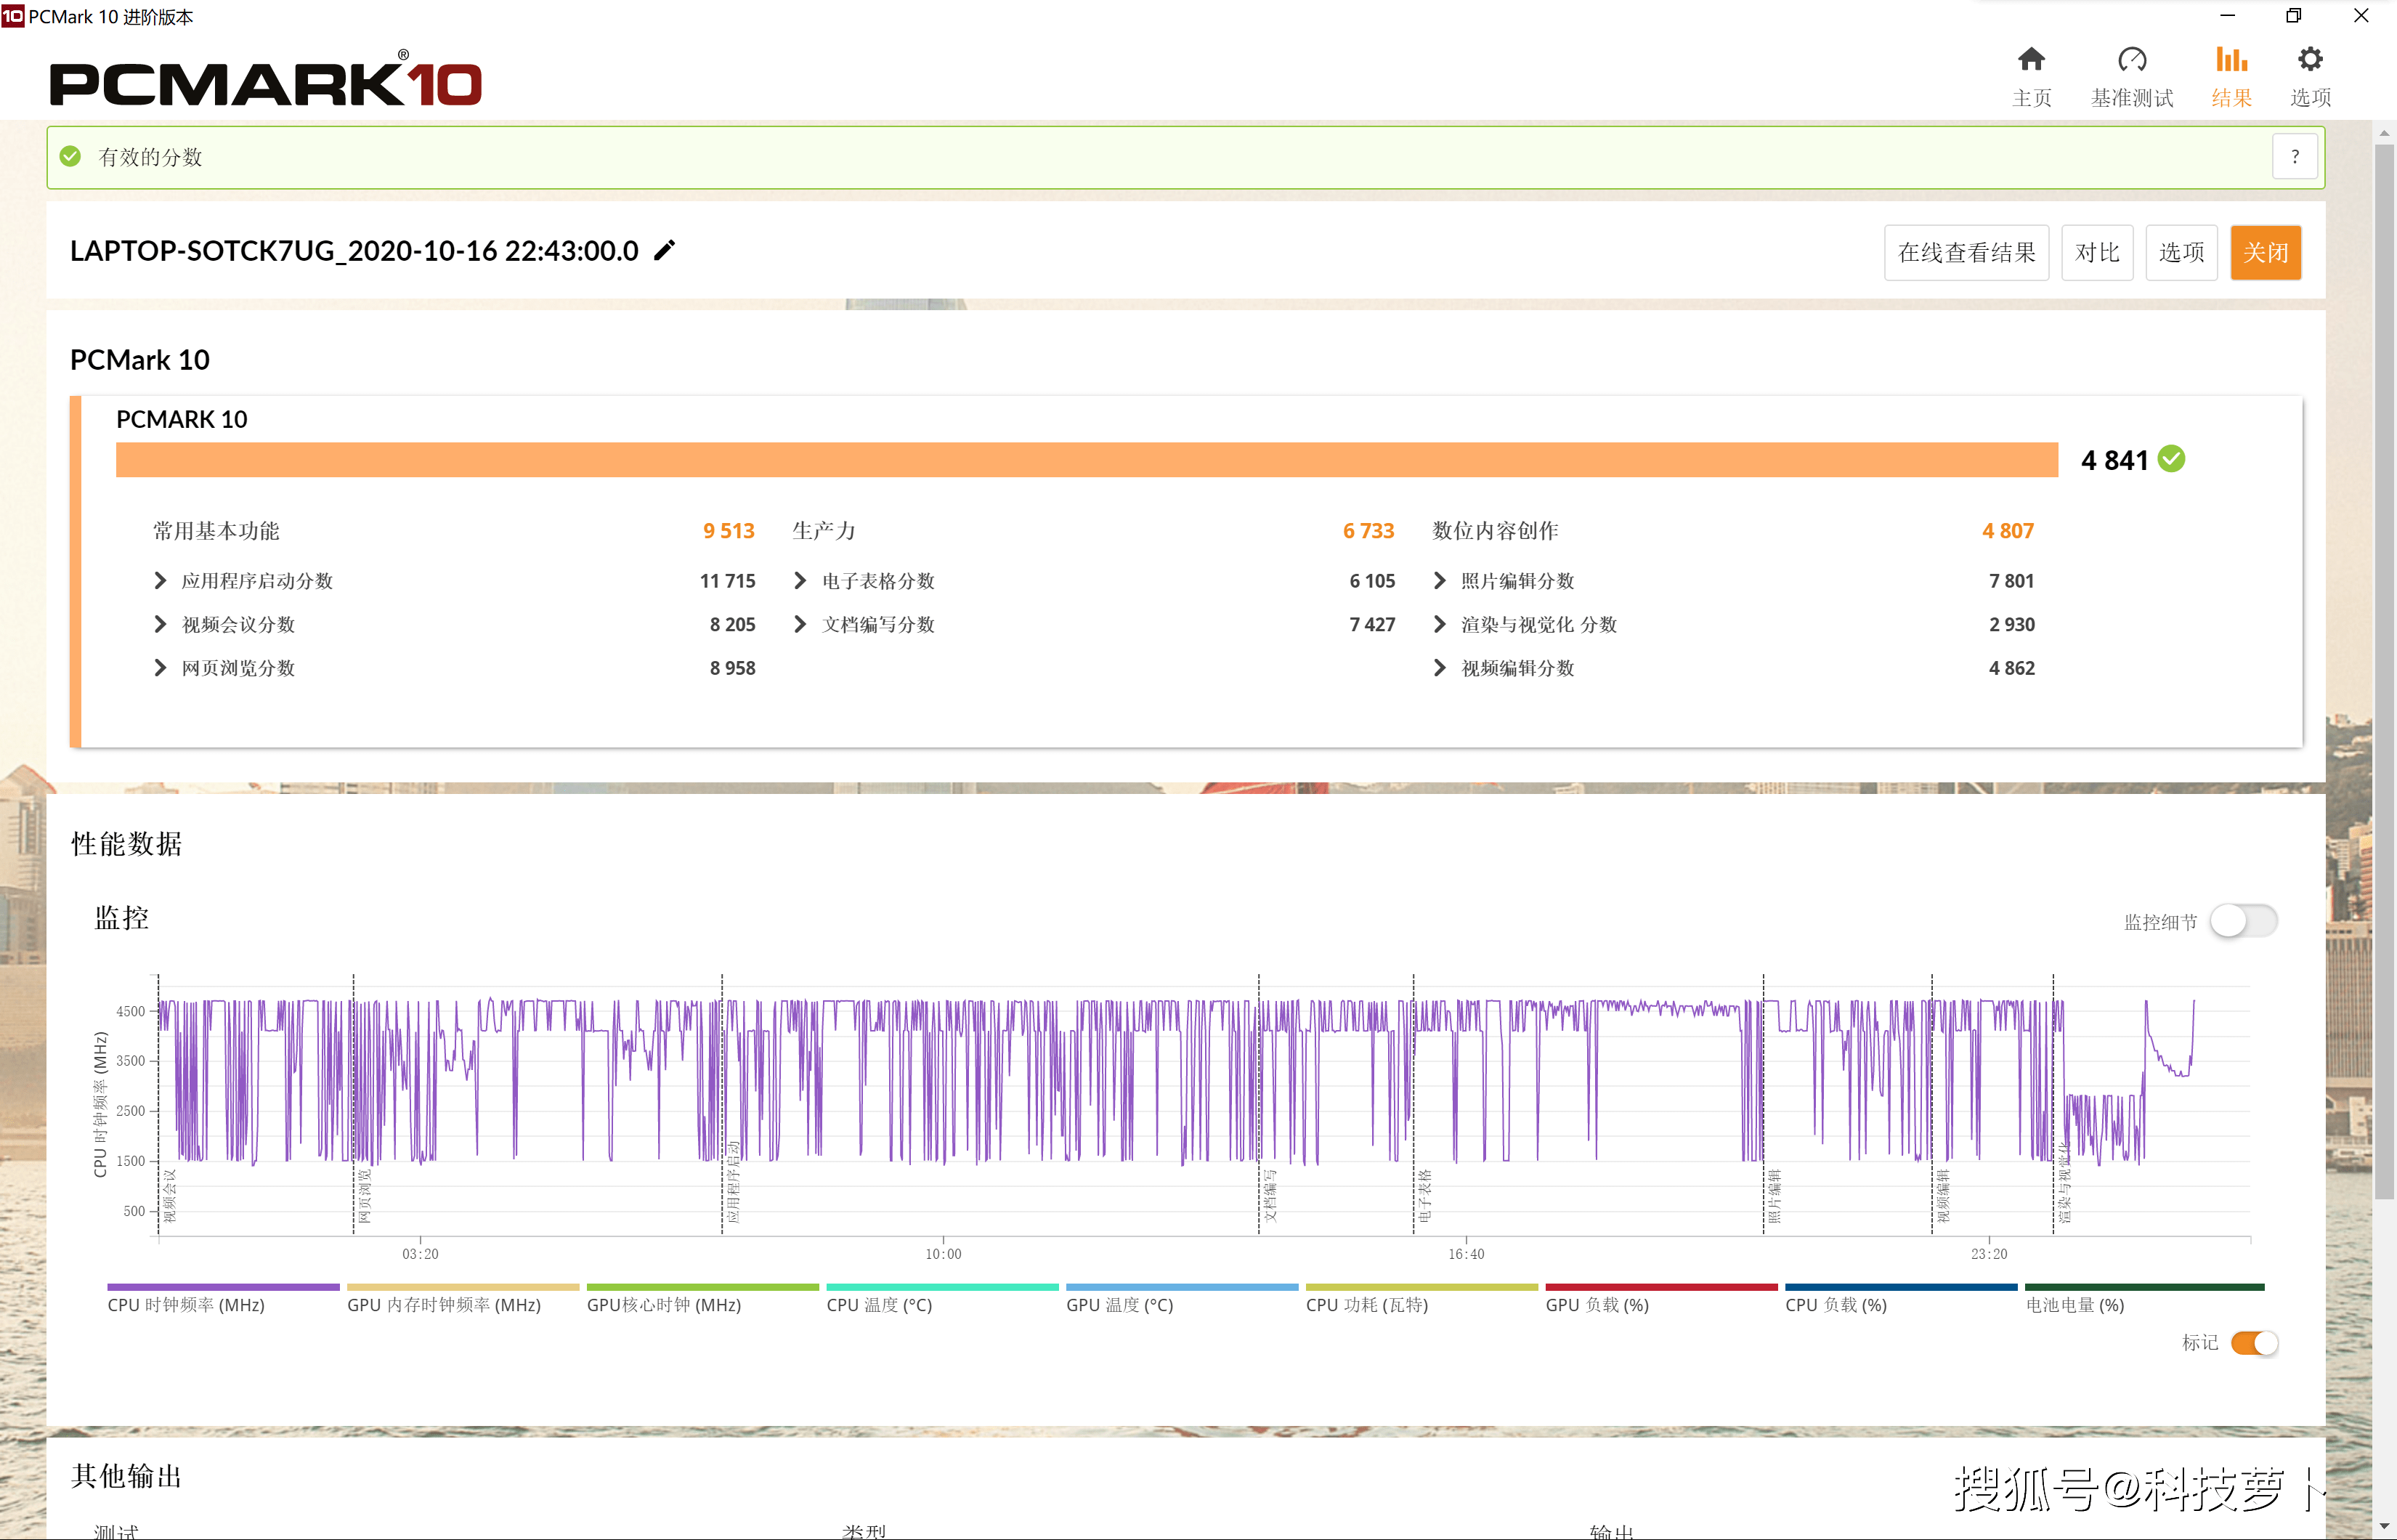The width and height of the screenshot is (2397, 1540).
Task: Click the pencil icon to rename result
Action: click(664, 250)
